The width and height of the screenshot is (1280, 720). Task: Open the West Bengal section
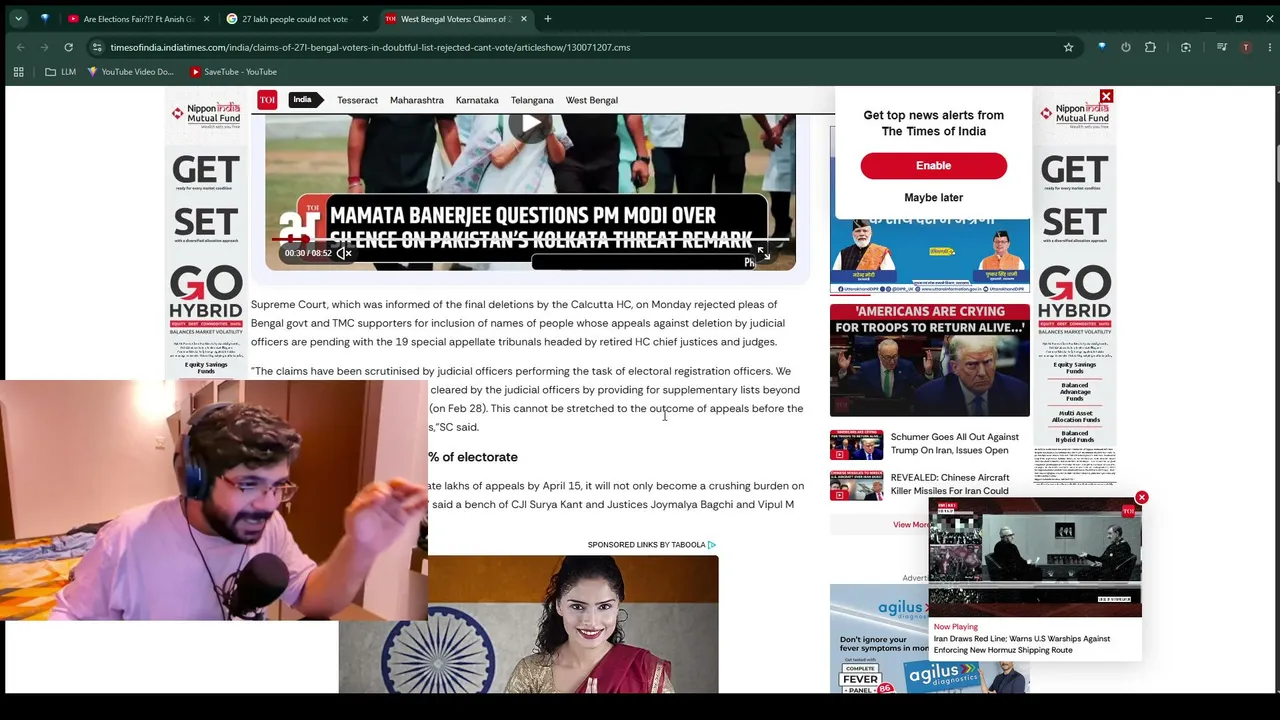pyautogui.click(x=592, y=100)
